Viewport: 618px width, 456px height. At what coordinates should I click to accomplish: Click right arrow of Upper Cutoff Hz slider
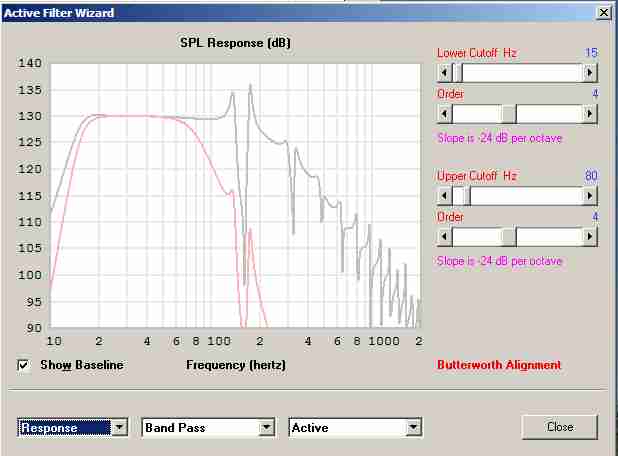590,196
